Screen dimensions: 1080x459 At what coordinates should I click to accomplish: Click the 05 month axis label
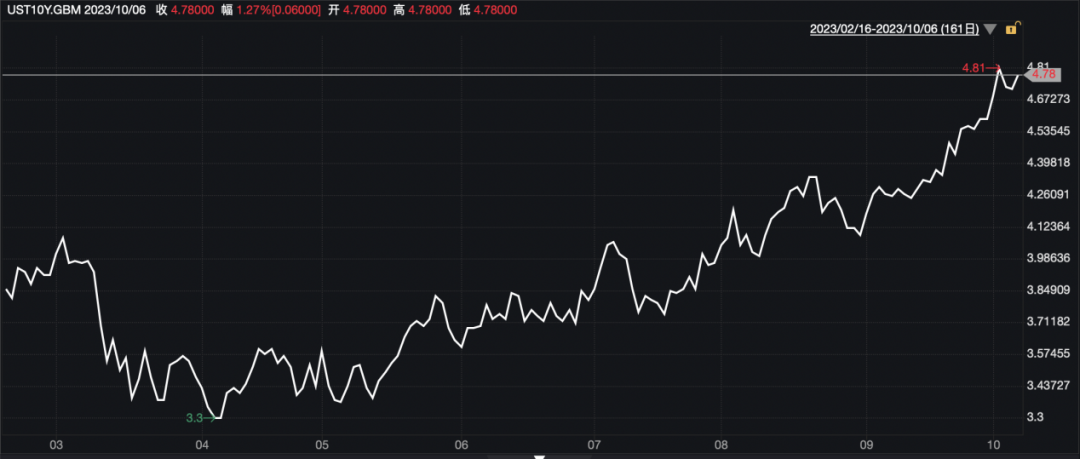(322, 445)
